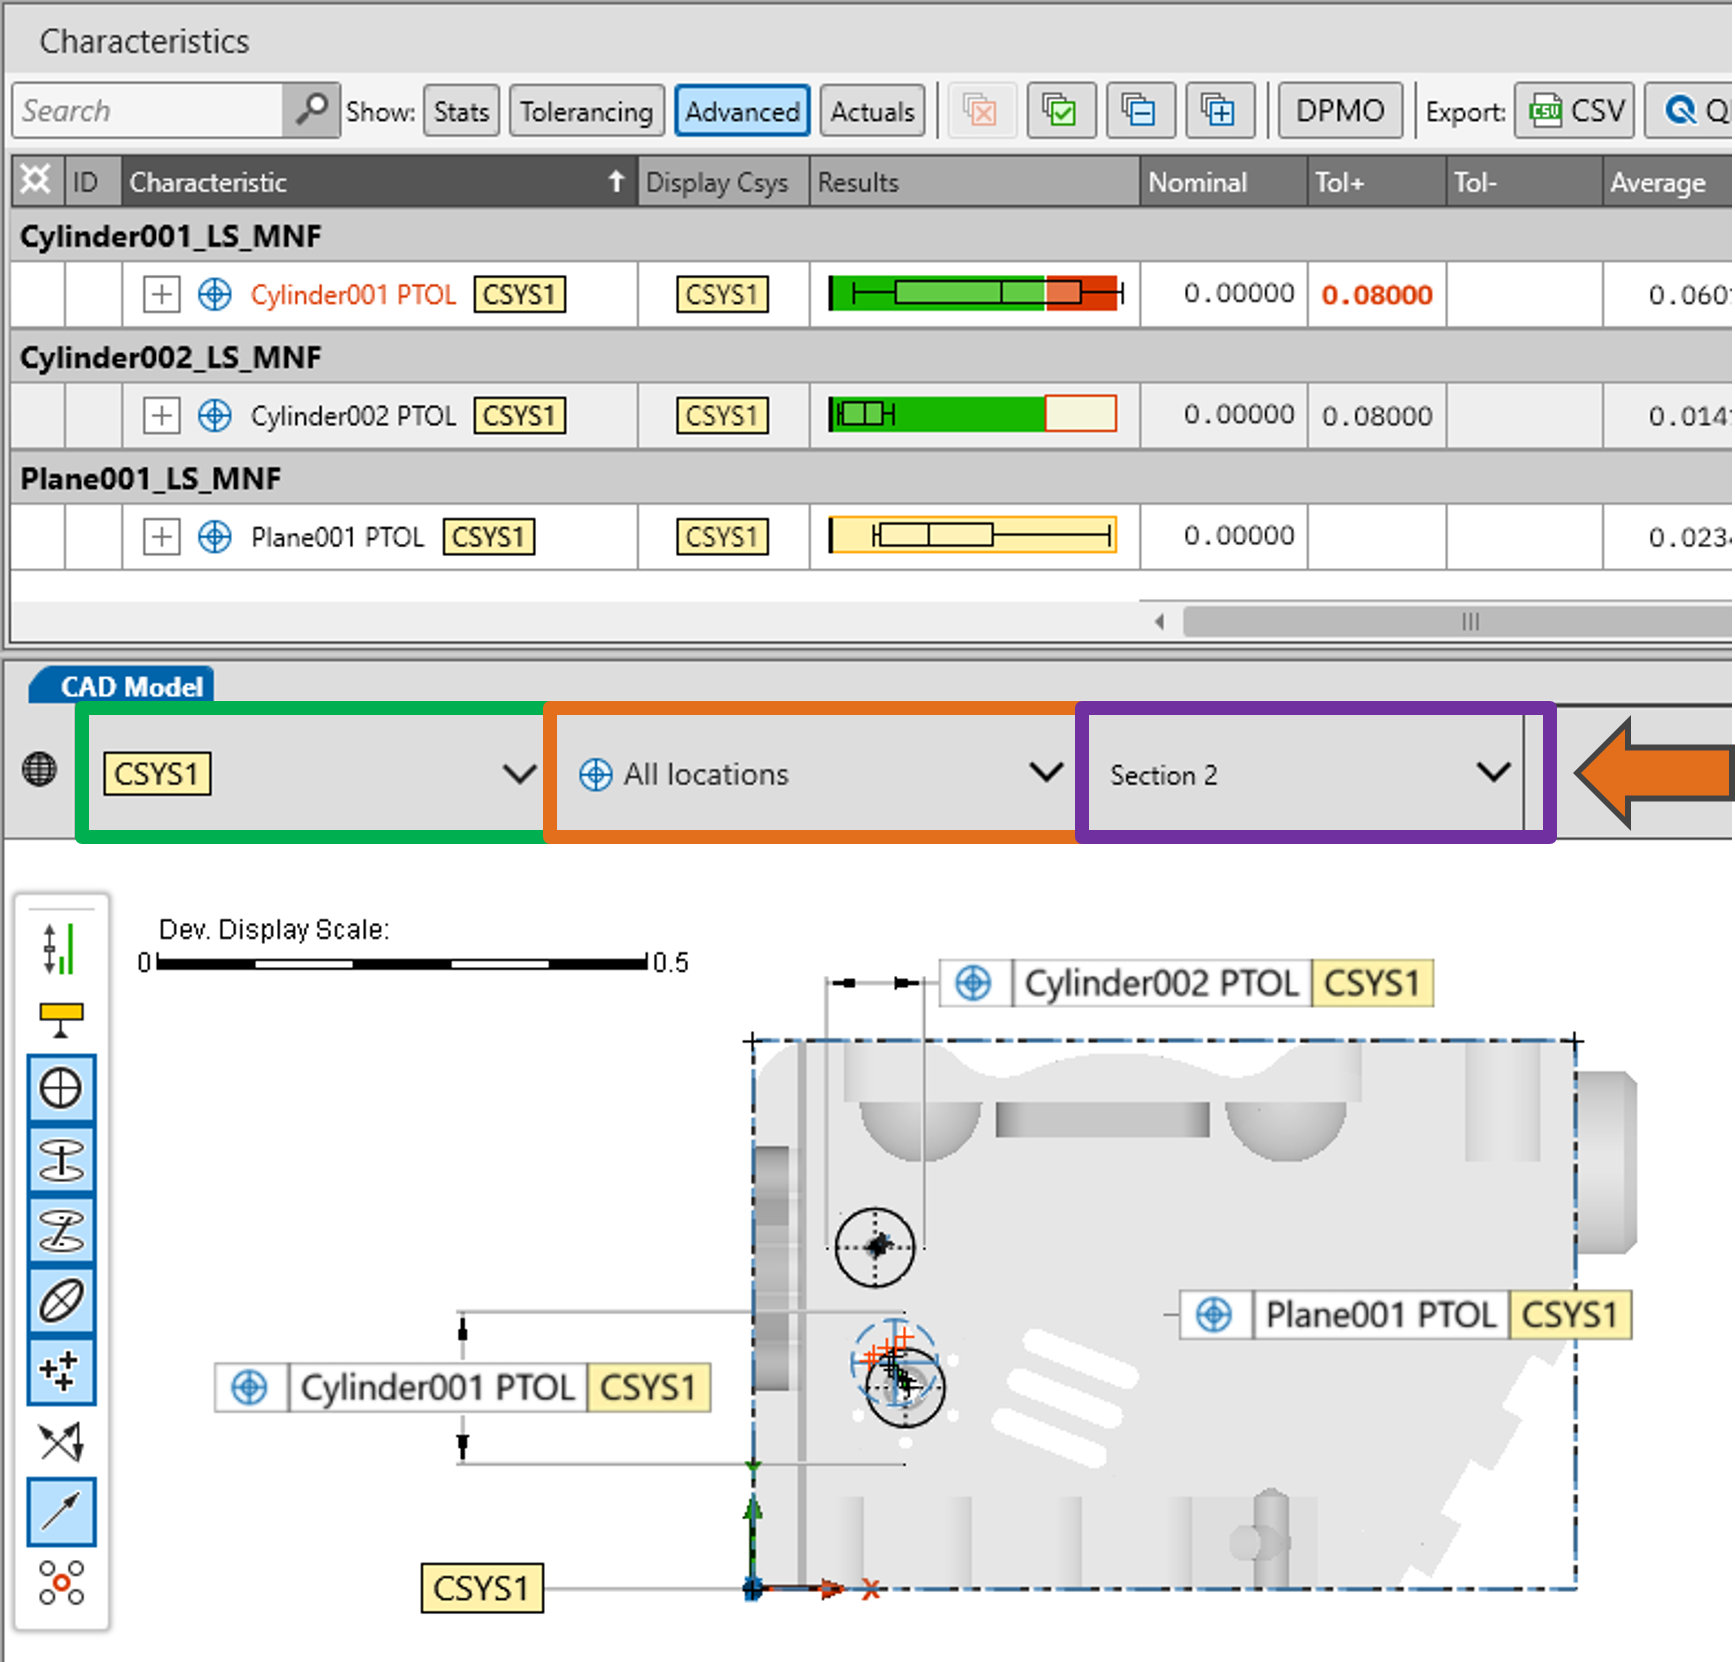Toggle the ellipse display option
Viewport: 1735px width, 1662px height.
[x=61, y=1300]
